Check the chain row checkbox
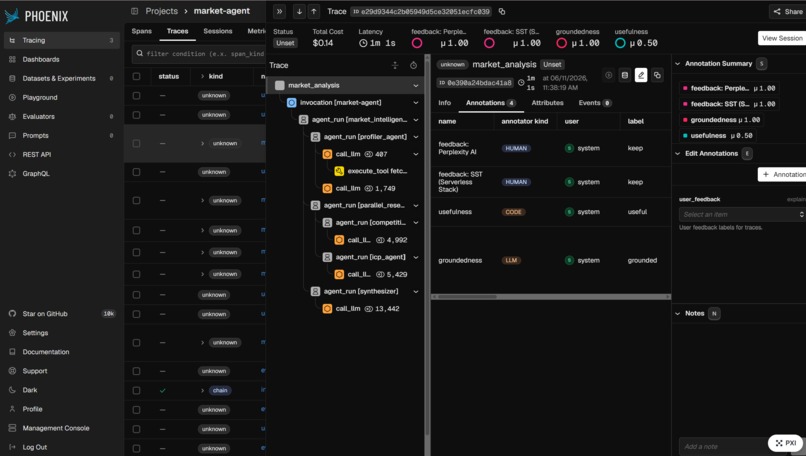 coord(136,390)
